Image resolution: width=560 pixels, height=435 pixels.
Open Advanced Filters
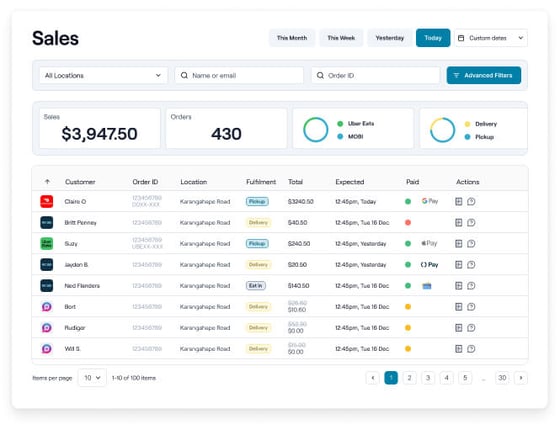[x=484, y=75]
